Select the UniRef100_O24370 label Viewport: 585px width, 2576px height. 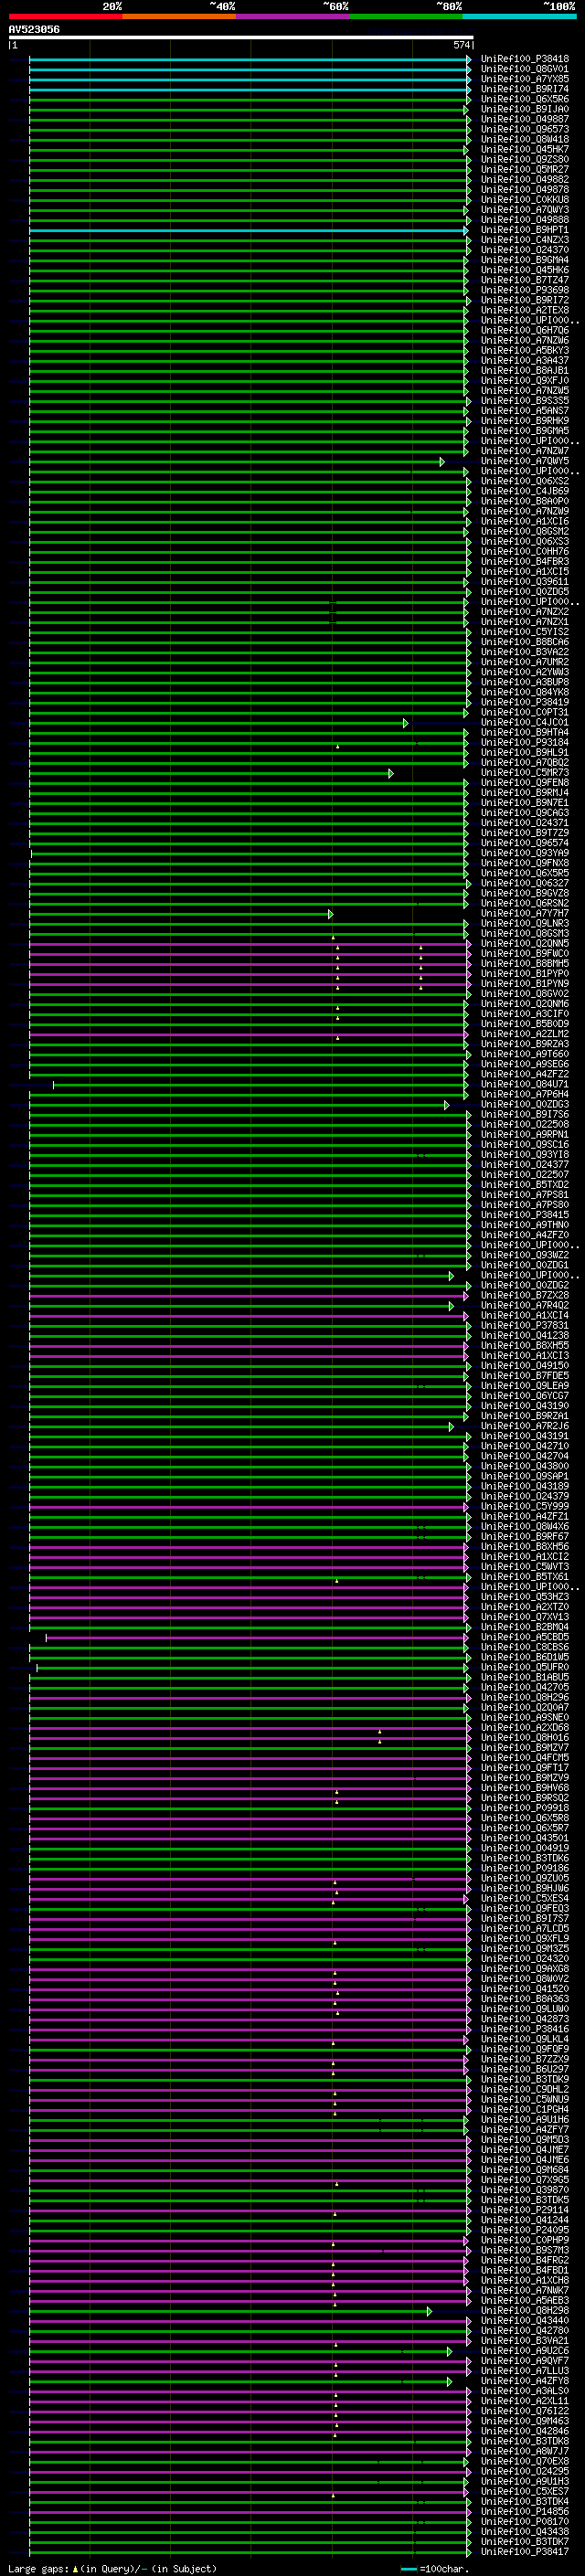pos(524,250)
